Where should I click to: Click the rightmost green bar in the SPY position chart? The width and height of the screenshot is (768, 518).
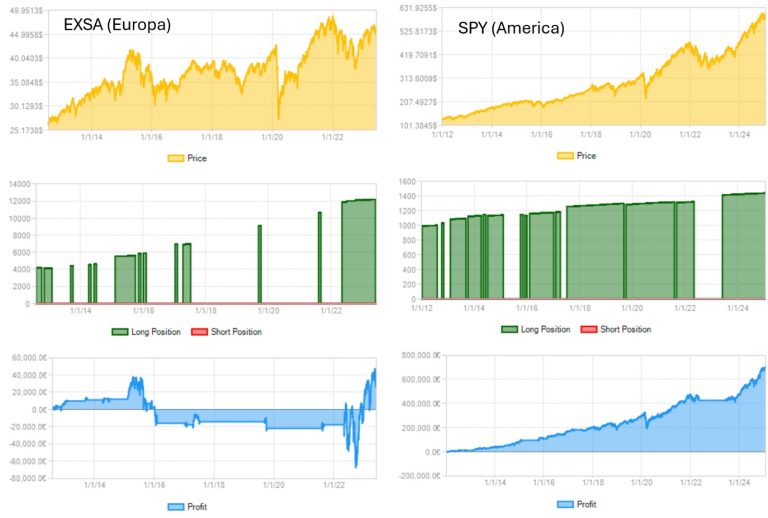coord(743,245)
